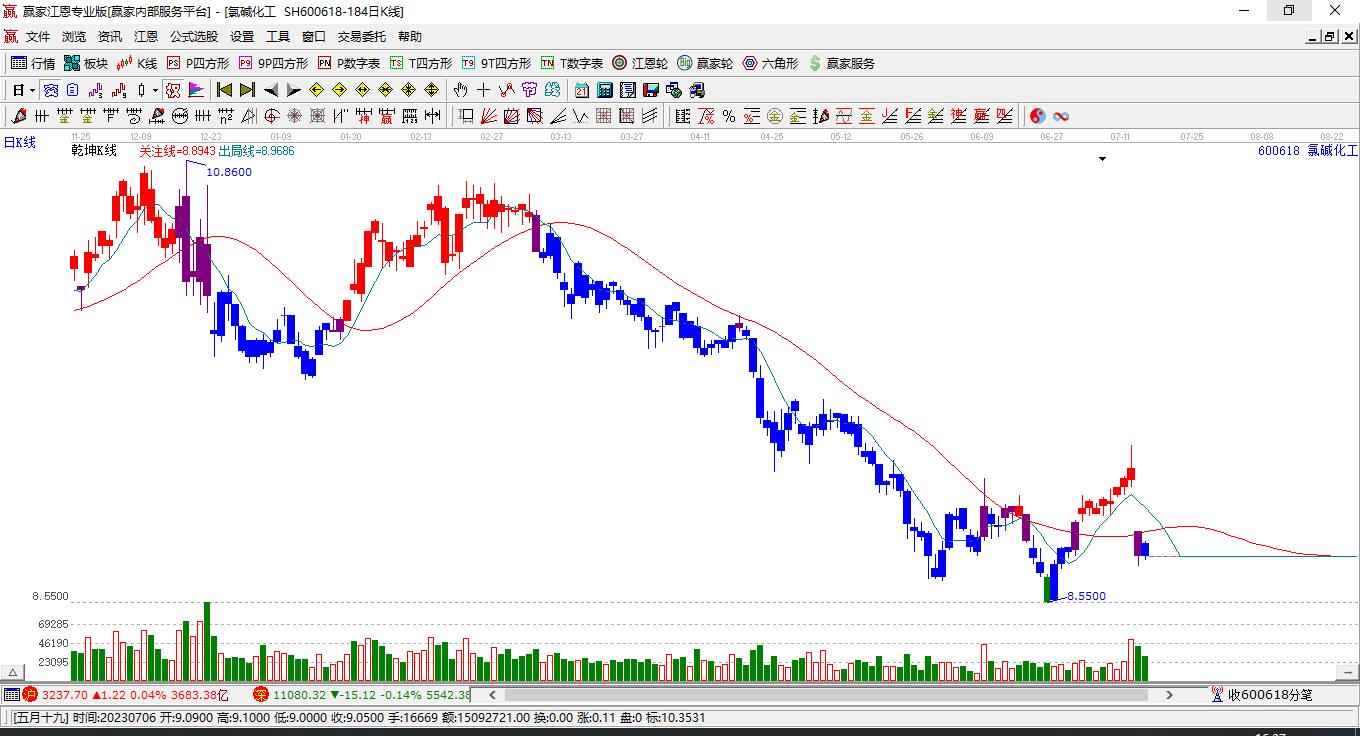Screen dimensions: 1360x736
Task: Select the crosshair cursor tool
Action: click(x=483, y=90)
